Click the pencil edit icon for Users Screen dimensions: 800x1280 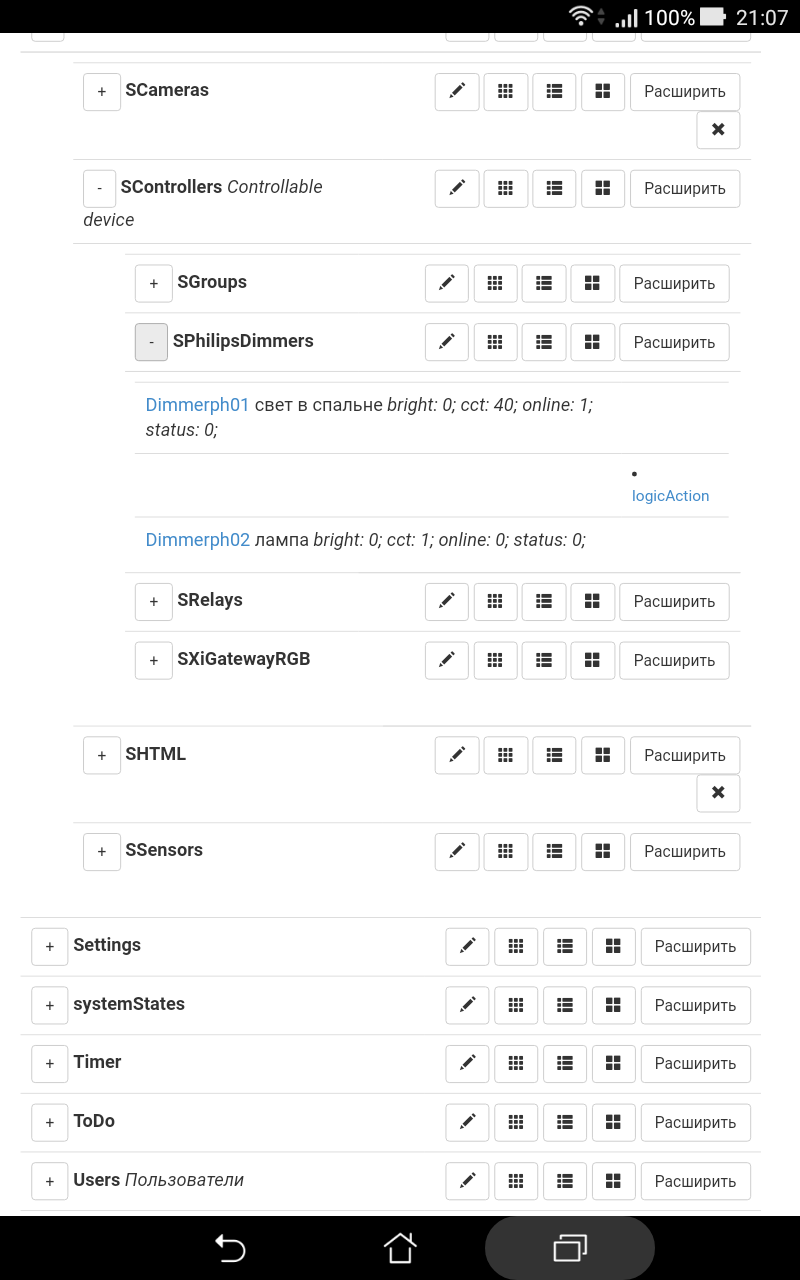467,1181
